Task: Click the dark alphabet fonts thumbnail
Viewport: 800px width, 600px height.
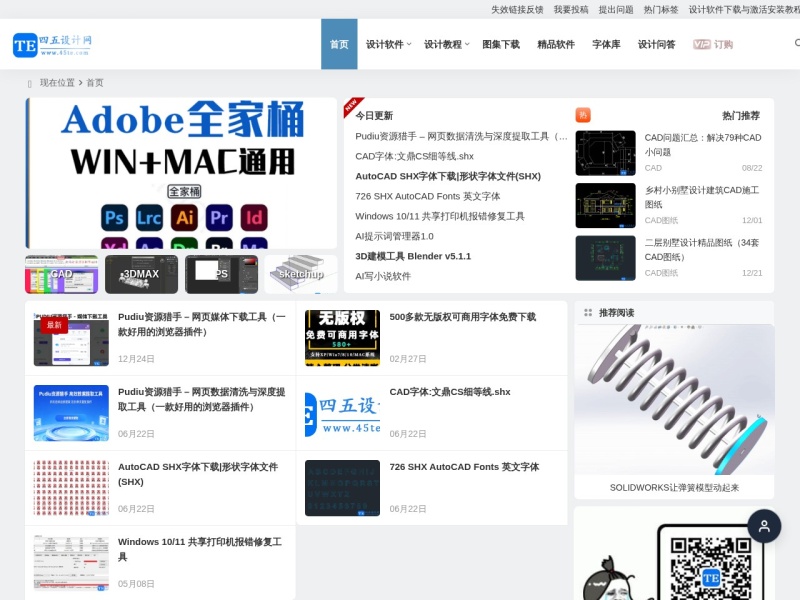Action: point(342,488)
